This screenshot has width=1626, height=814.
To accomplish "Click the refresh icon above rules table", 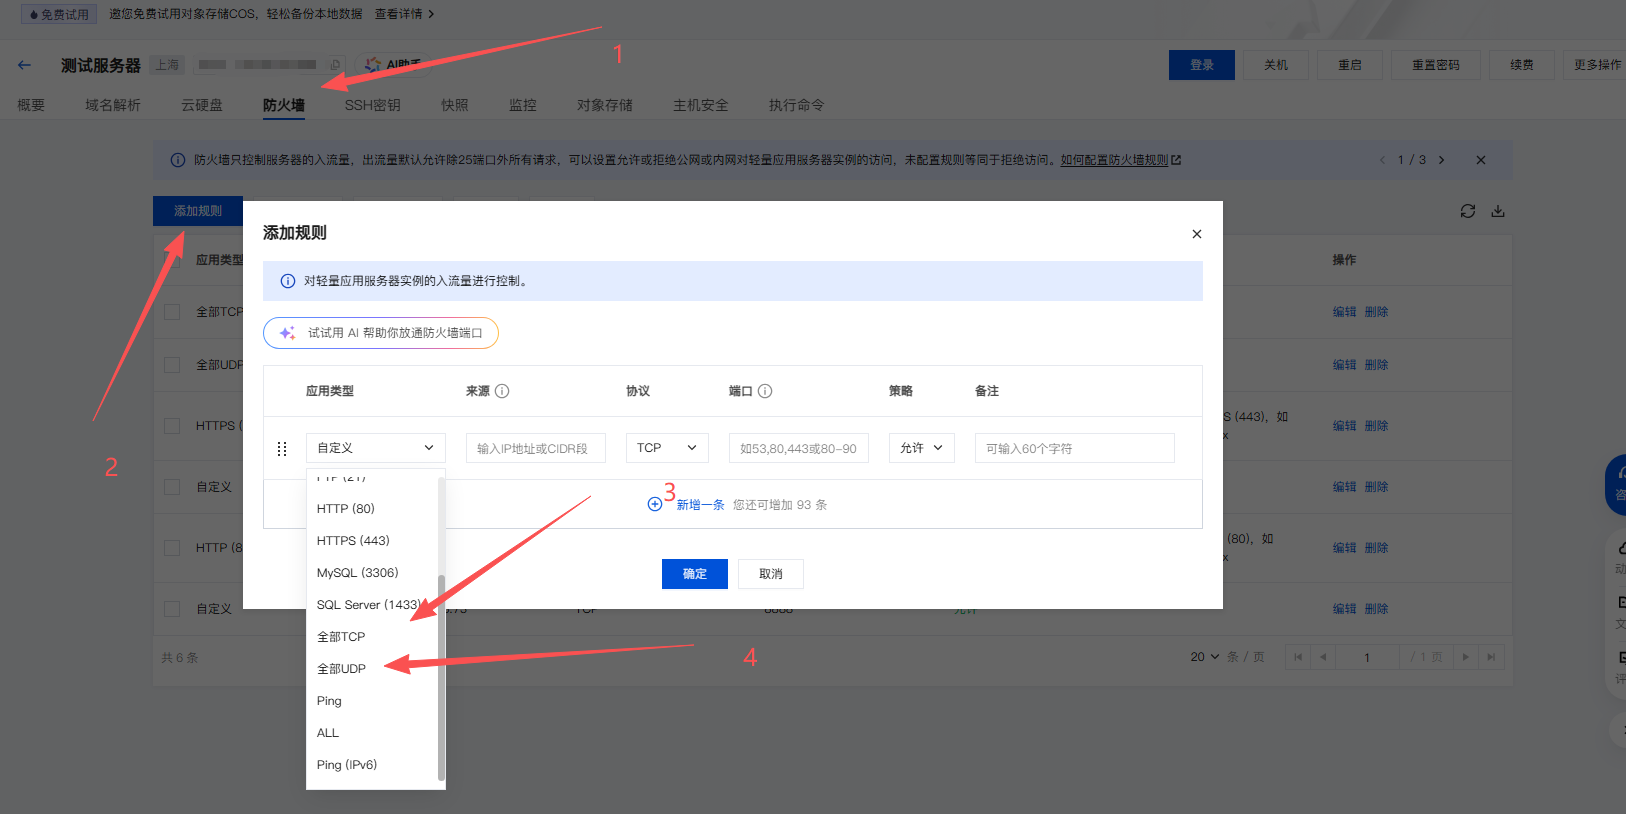I will 1467,211.
